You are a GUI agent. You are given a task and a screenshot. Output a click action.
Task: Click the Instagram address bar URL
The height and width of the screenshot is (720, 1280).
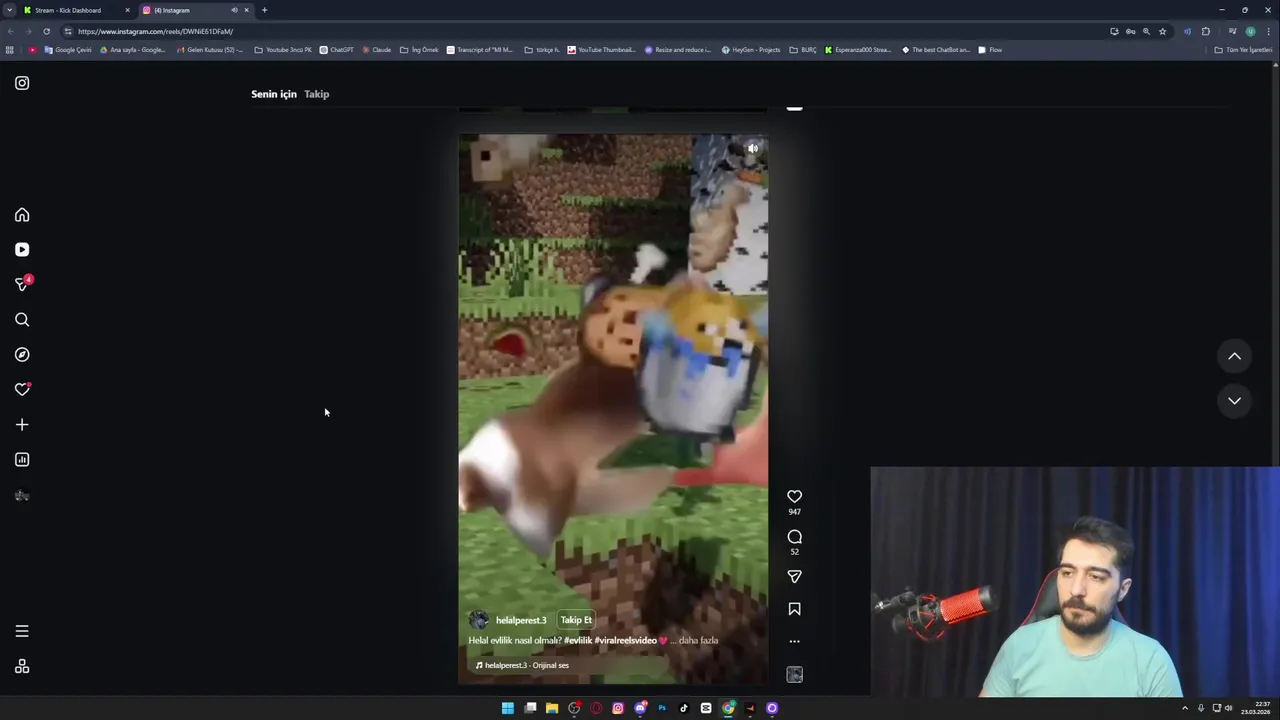click(x=155, y=31)
